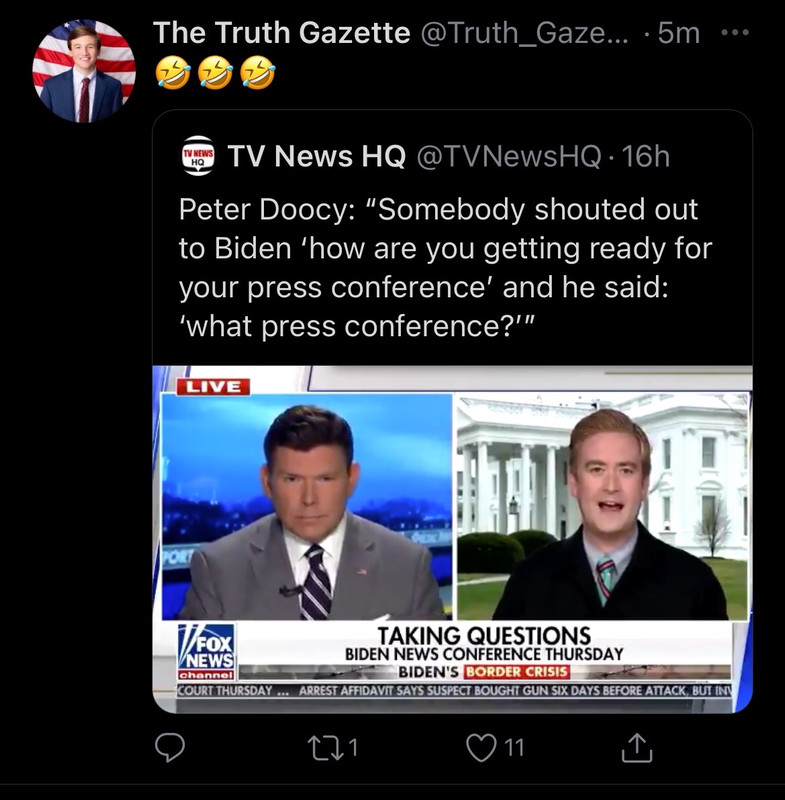Click the laughing emoji tweet text
Viewport: 785px width, 800px height.
(x=215, y=72)
